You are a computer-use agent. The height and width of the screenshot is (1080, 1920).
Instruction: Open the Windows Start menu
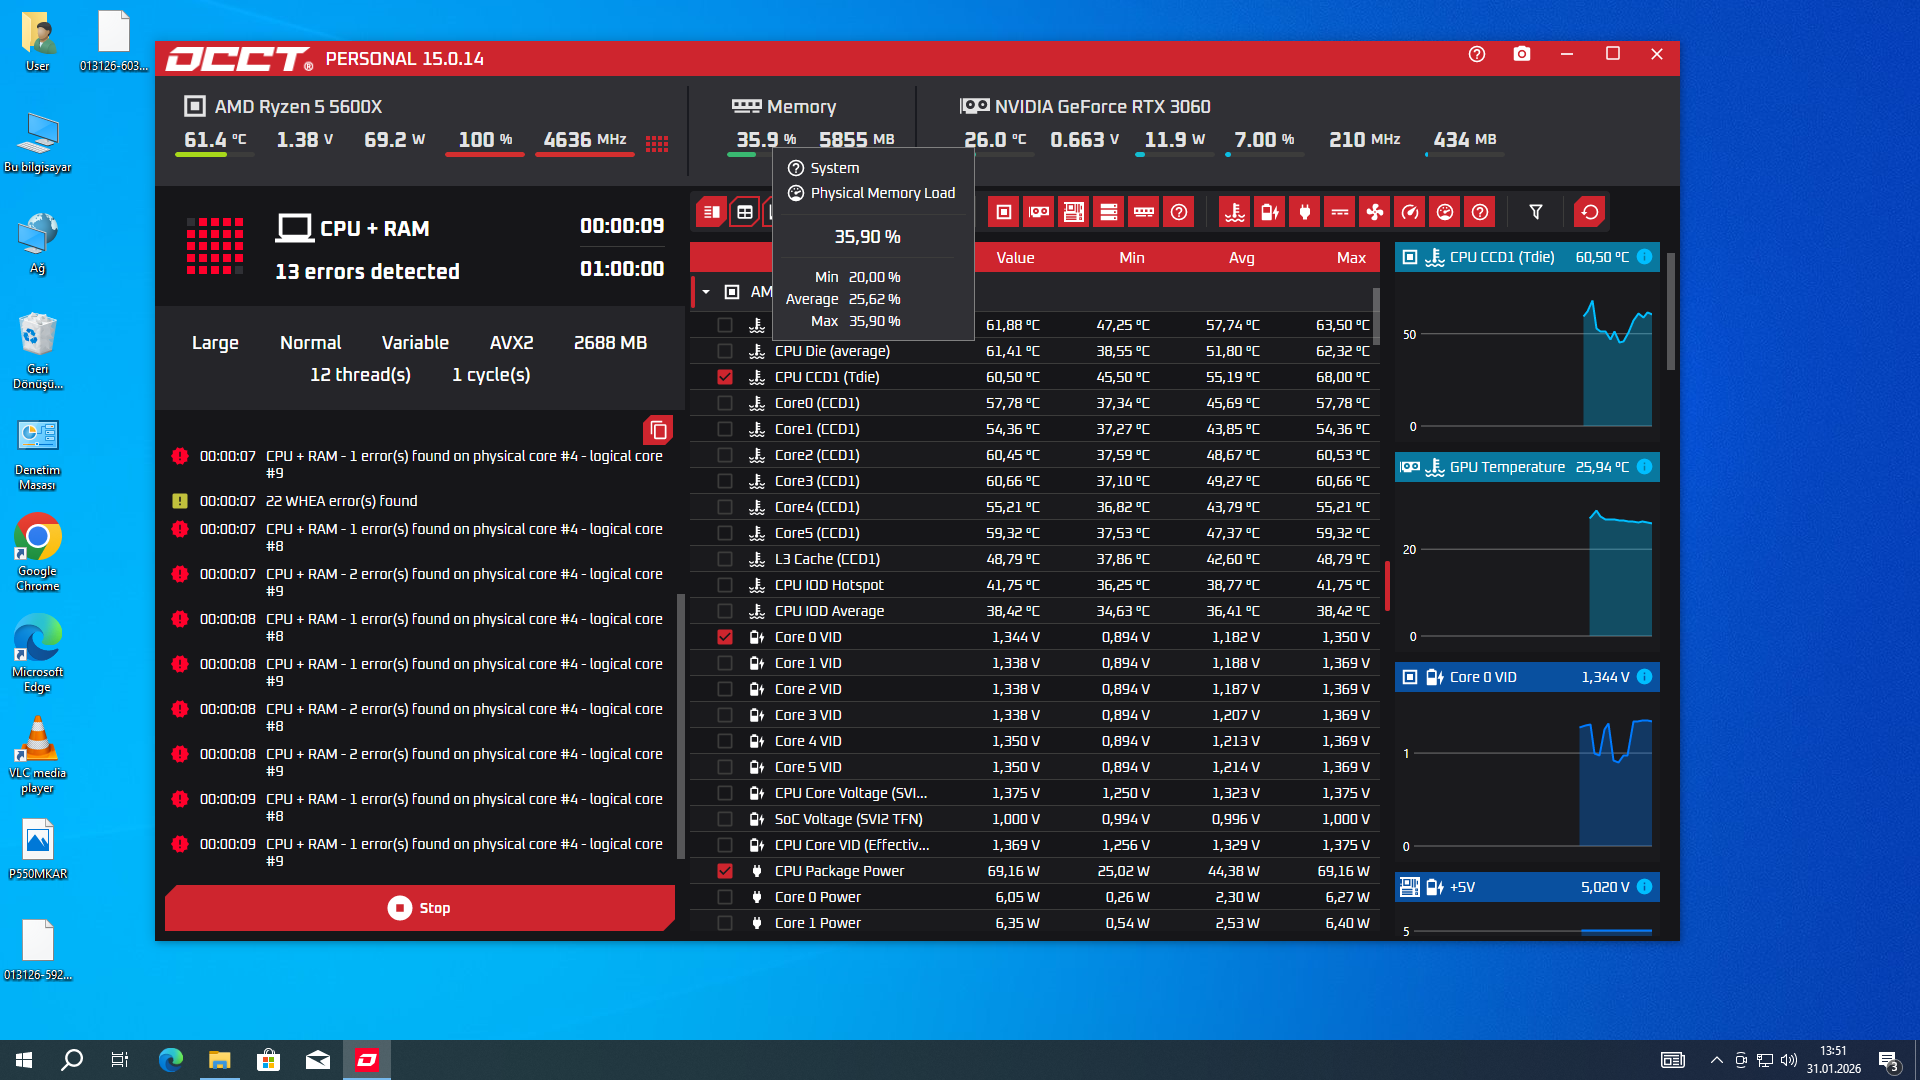[24, 1060]
